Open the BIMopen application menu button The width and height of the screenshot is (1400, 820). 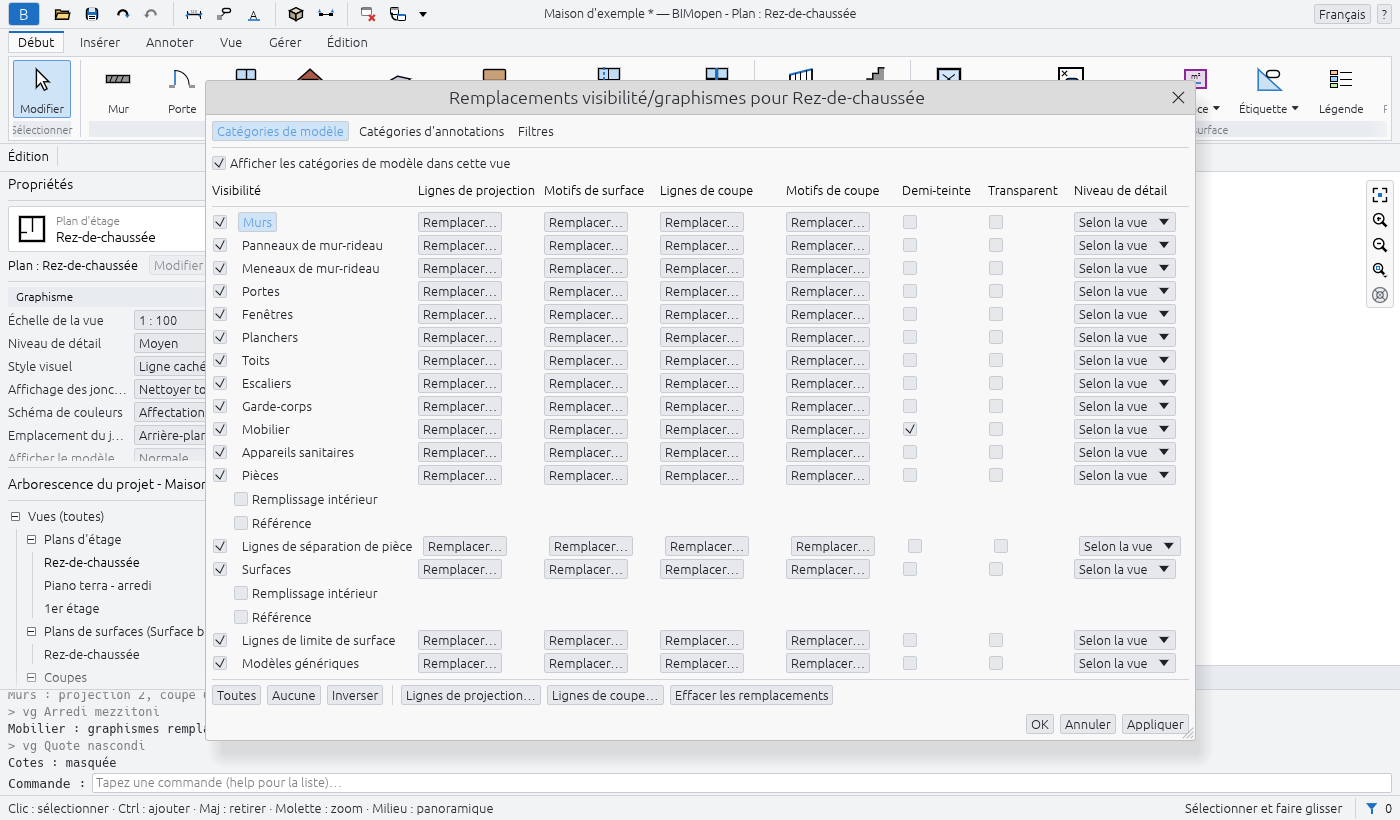click(24, 14)
